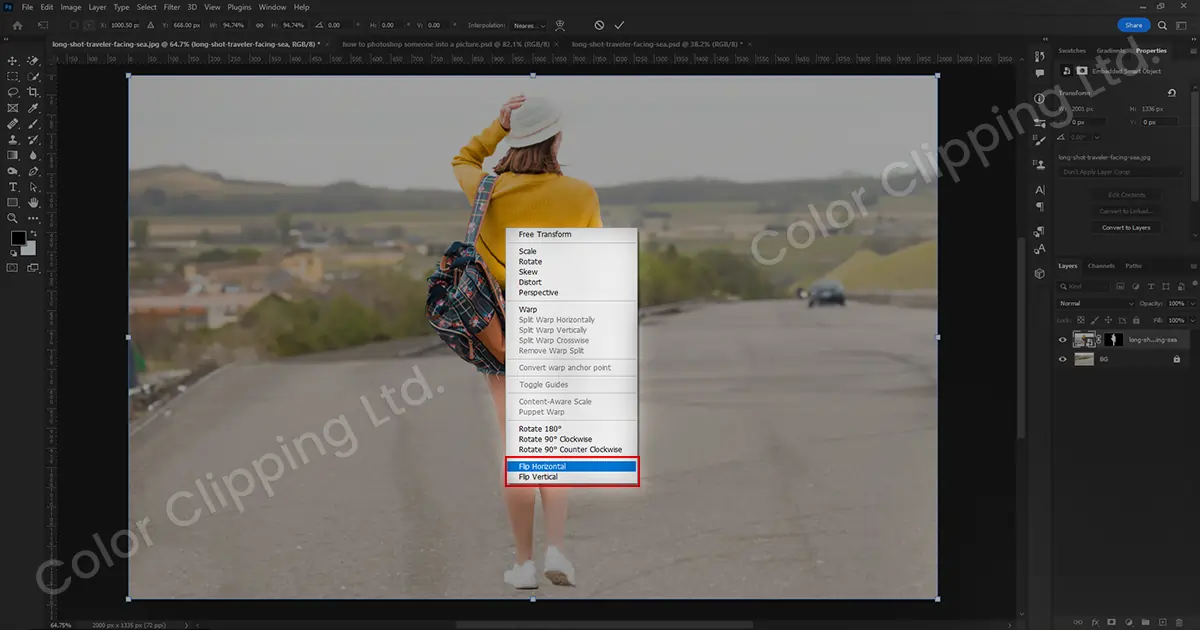Screen dimensions: 1200x630
Task: Select the Clone Stamp tool
Action: coord(13,140)
